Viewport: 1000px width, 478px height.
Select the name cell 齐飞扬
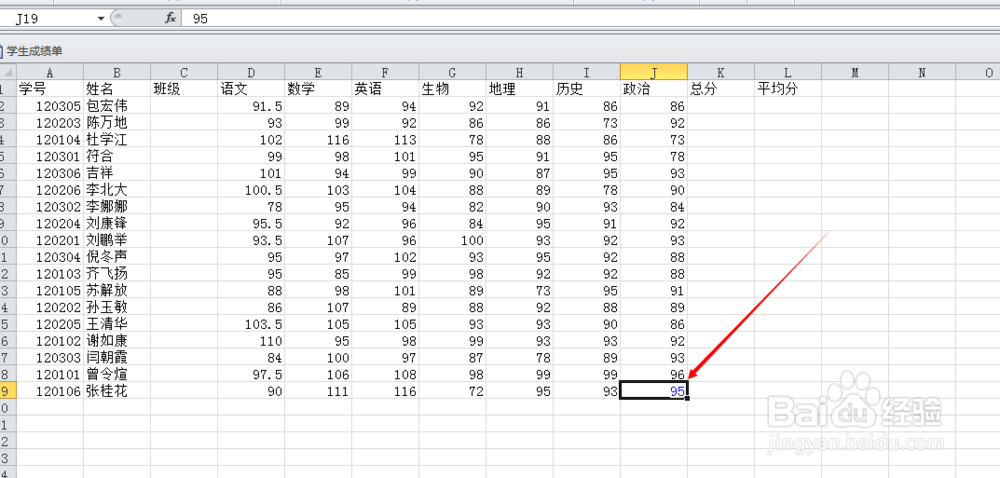click(x=117, y=274)
